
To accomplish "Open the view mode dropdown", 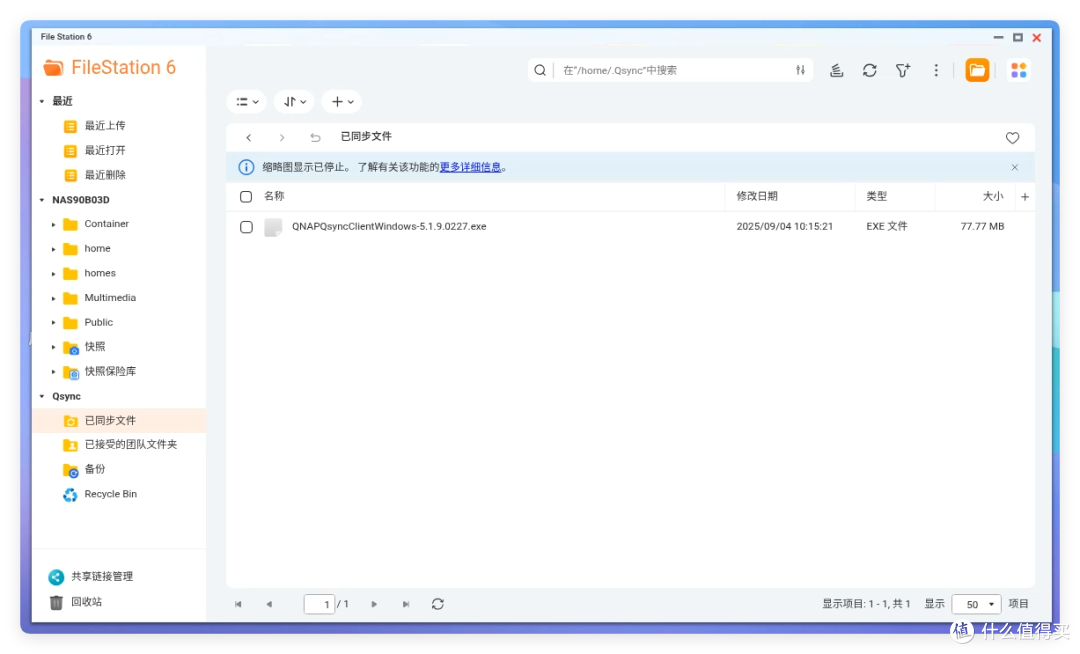I will [x=247, y=102].
